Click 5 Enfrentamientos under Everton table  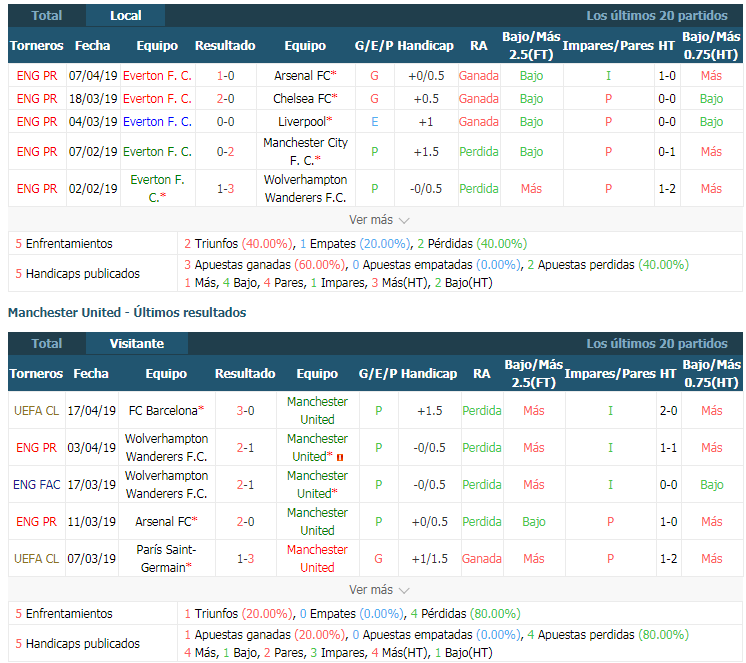point(64,244)
